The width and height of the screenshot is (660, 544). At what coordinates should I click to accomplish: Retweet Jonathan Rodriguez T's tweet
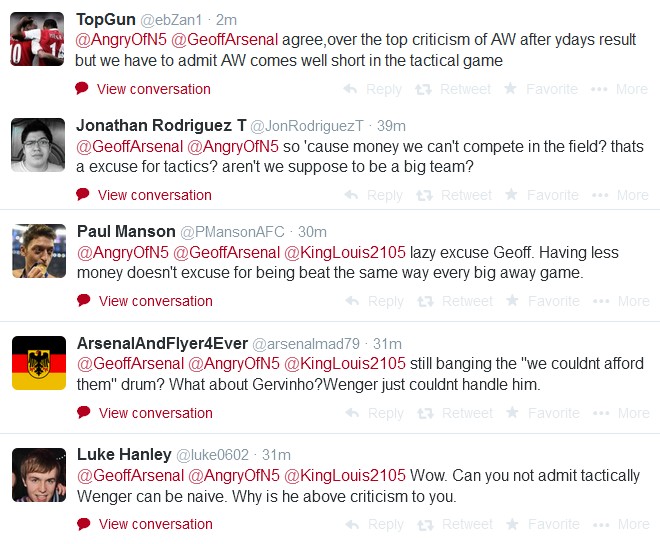(453, 195)
